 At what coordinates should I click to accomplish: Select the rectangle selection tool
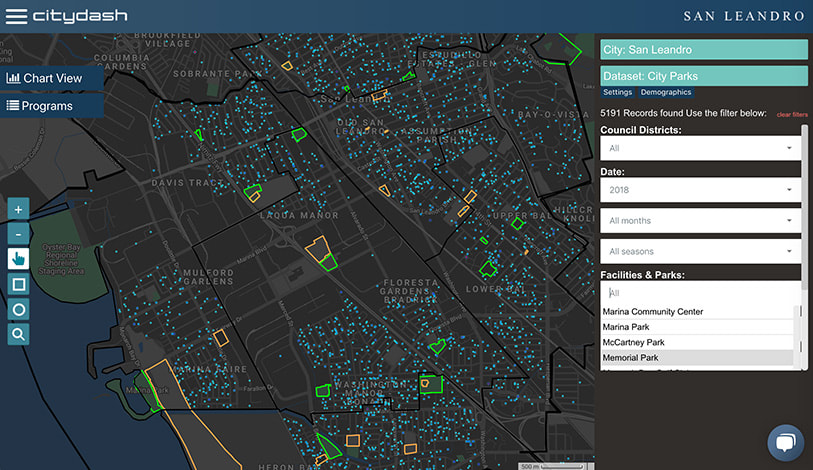pyautogui.click(x=18, y=284)
